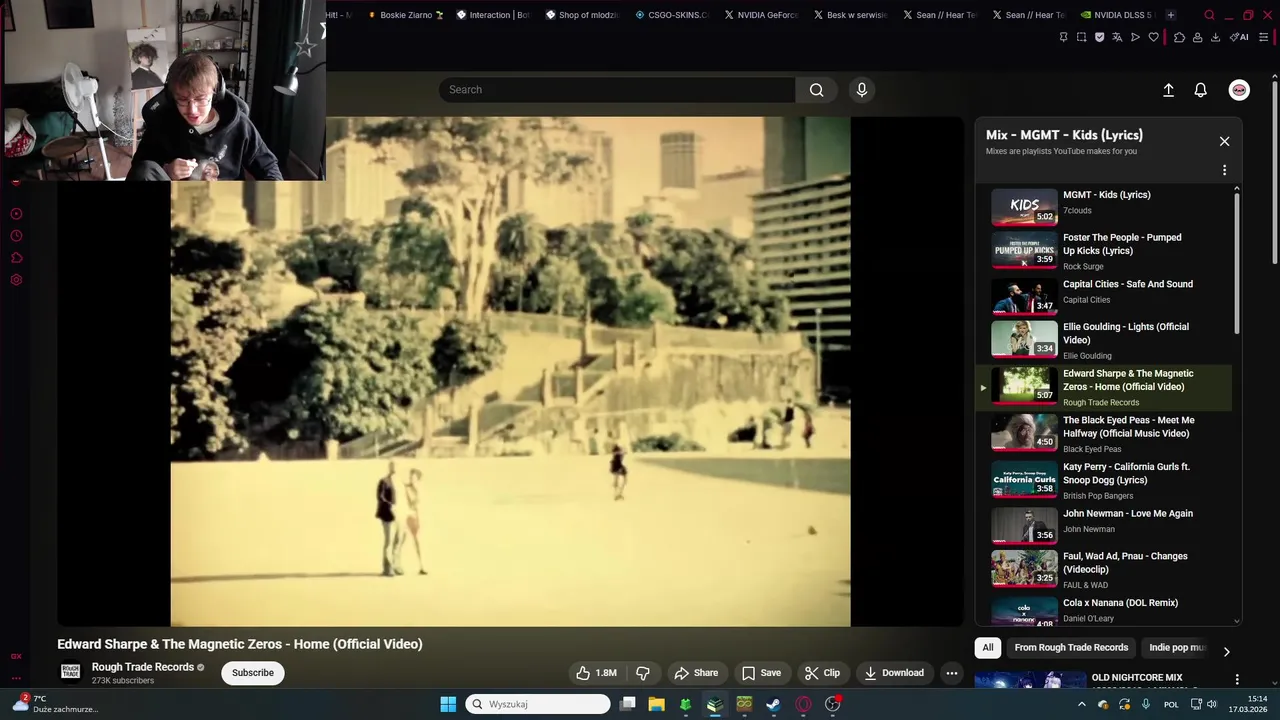Open the YouTube create/upload icon
The width and height of the screenshot is (1280, 720).
coord(1168,90)
